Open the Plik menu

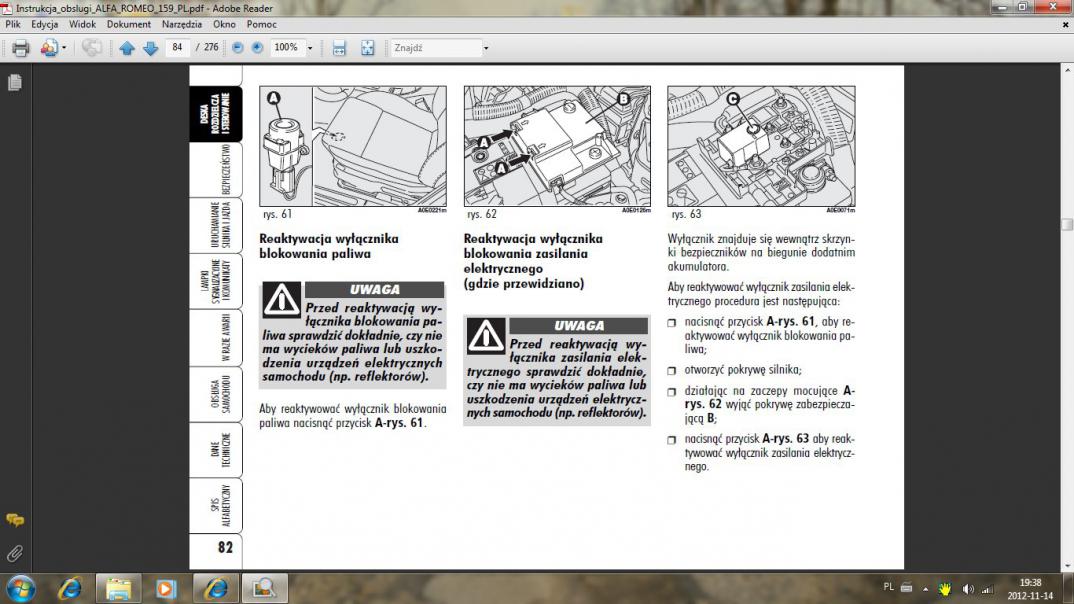pos(13,24)
